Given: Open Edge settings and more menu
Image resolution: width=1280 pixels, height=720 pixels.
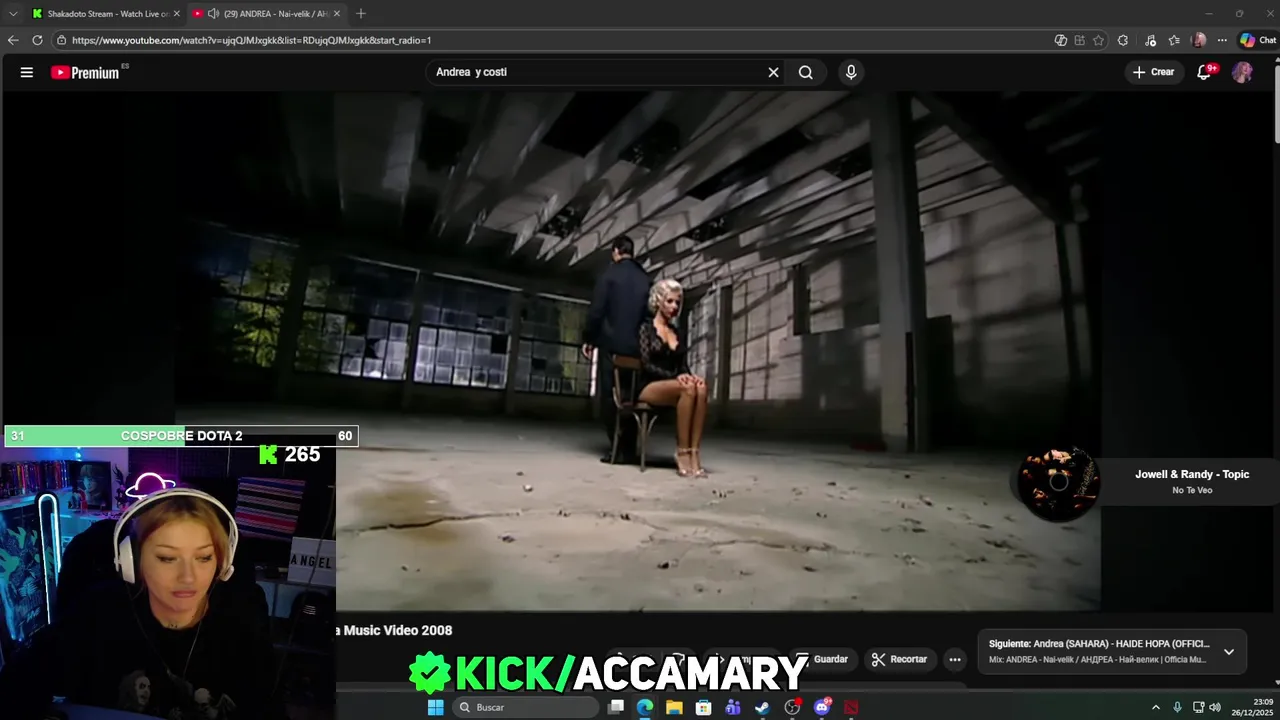Looking at the screenshot, I should click(x=1222, y=40).
